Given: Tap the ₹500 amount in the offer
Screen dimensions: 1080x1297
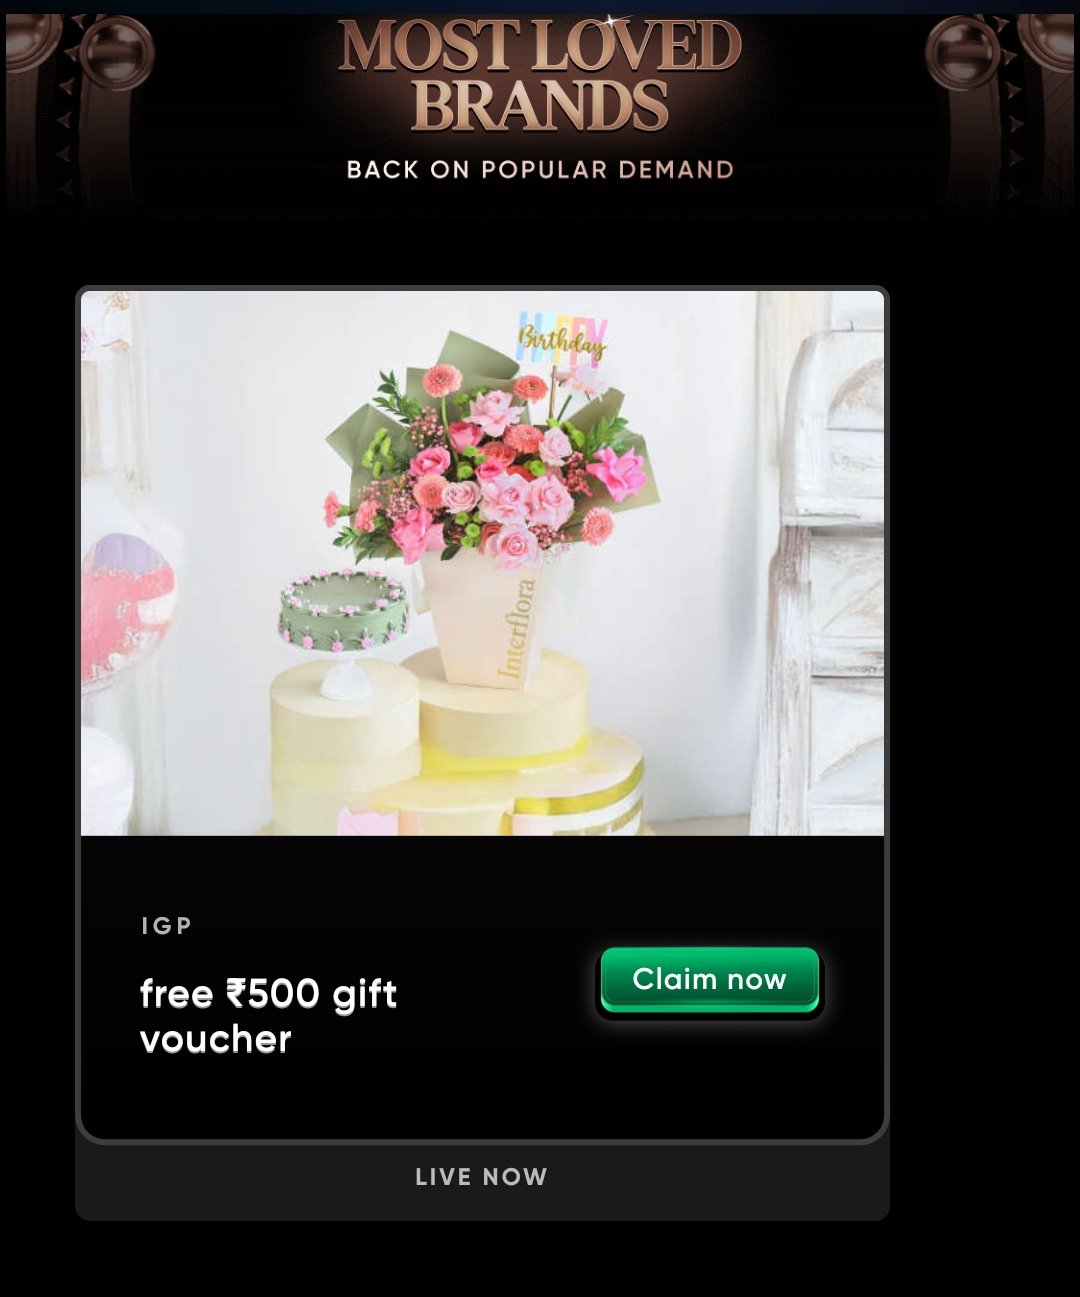Looking at the screenshot, I should (x=273, y=994).
